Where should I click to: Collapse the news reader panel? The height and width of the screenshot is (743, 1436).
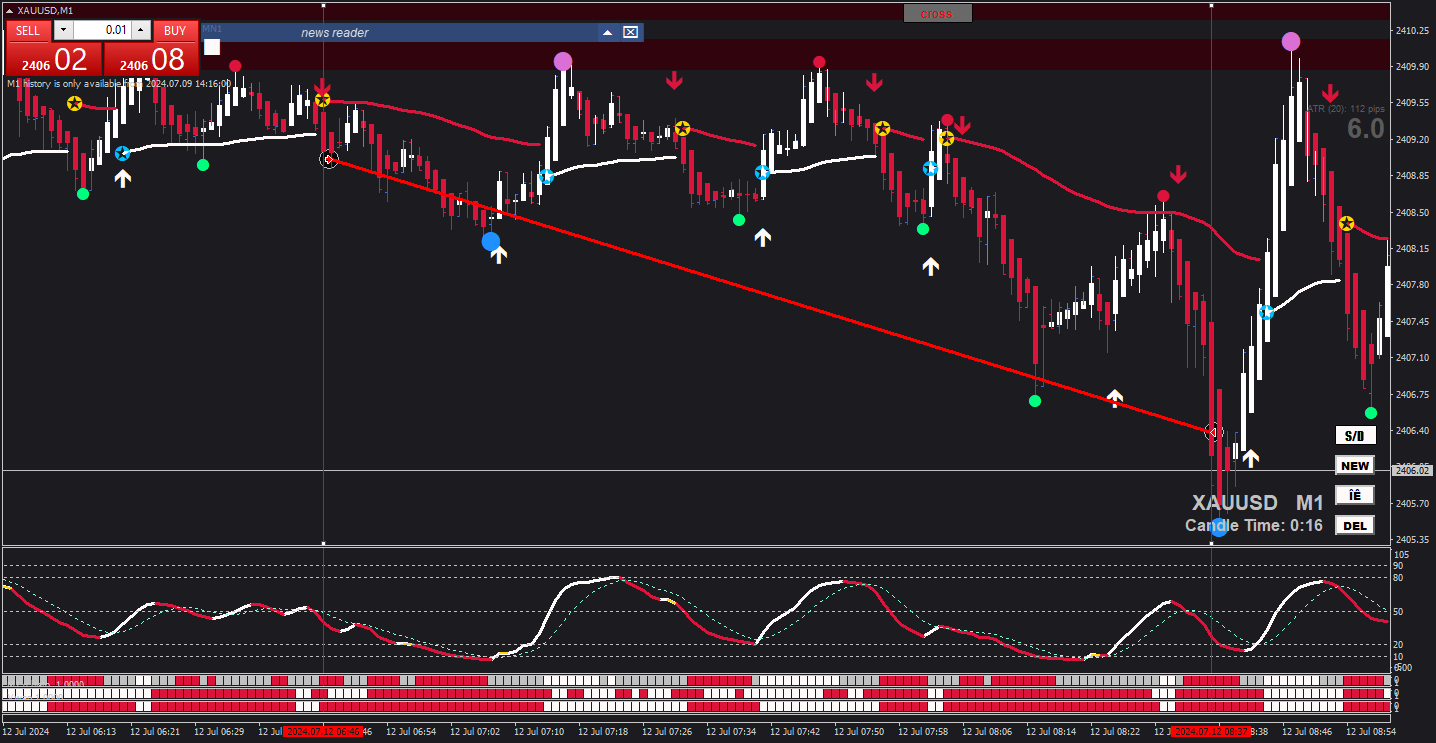[607, 32]
